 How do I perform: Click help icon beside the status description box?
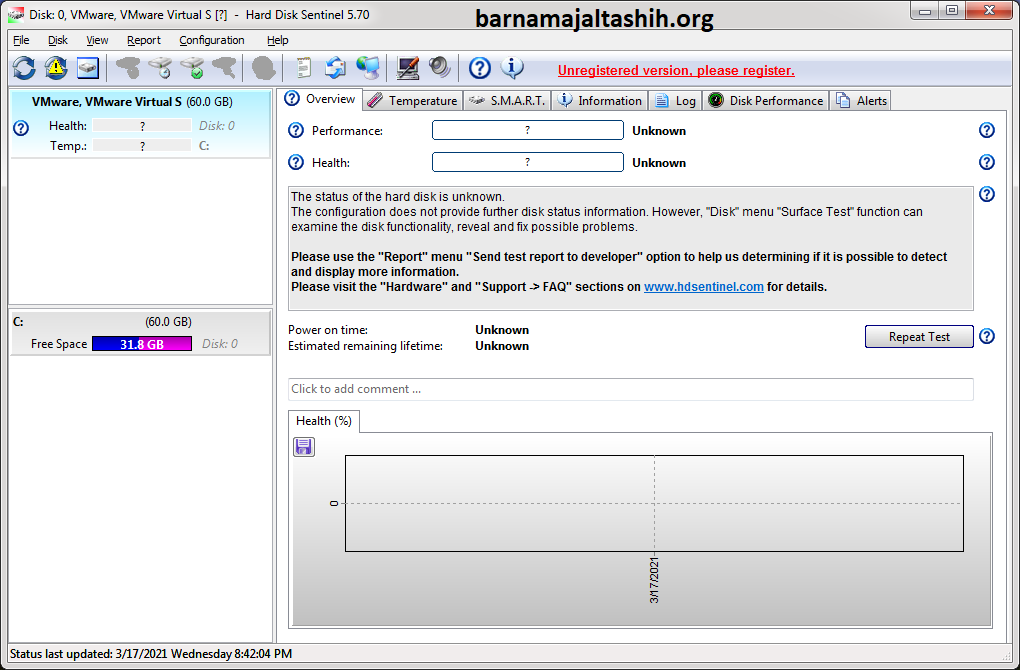987,194
